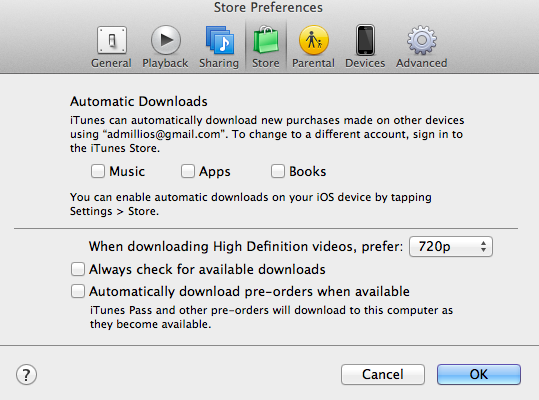Toggle Automatically download pre-orders when available
Image resolution: width=539 pixels, height=400 pixels.
(x=78, y=291)
